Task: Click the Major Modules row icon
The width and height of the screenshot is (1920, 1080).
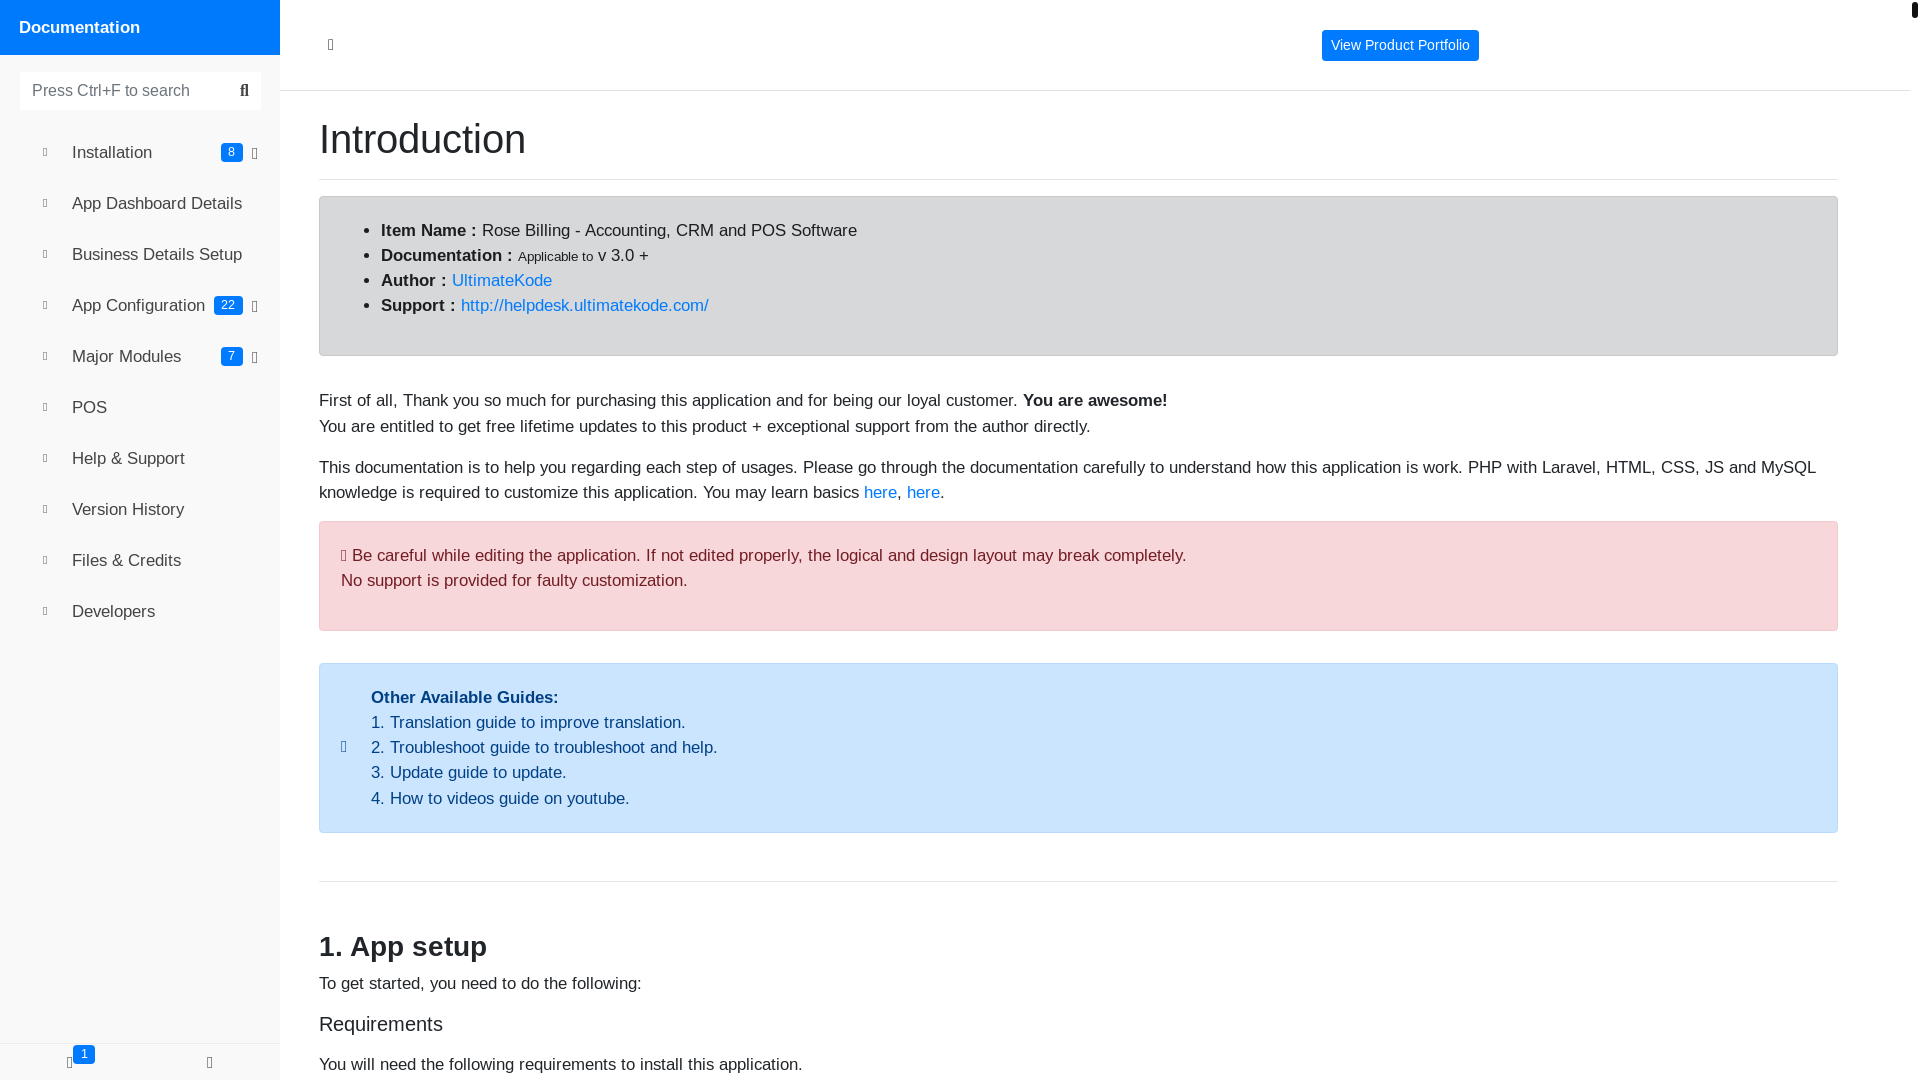Action: [45, 356]
